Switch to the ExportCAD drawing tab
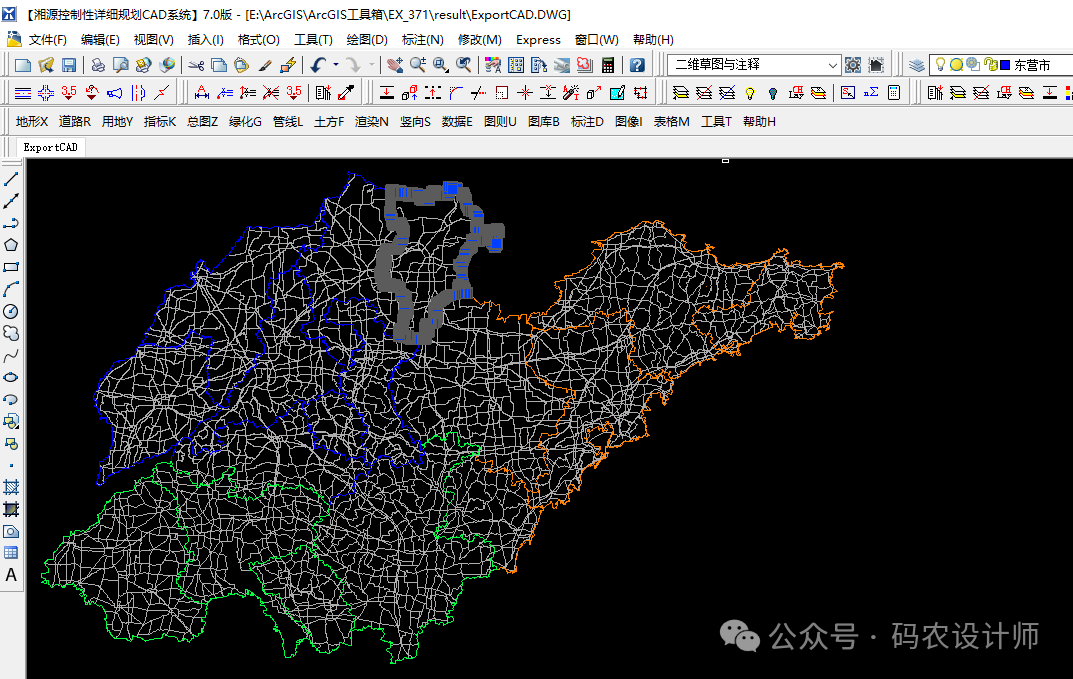 click(x=50, y=147)
